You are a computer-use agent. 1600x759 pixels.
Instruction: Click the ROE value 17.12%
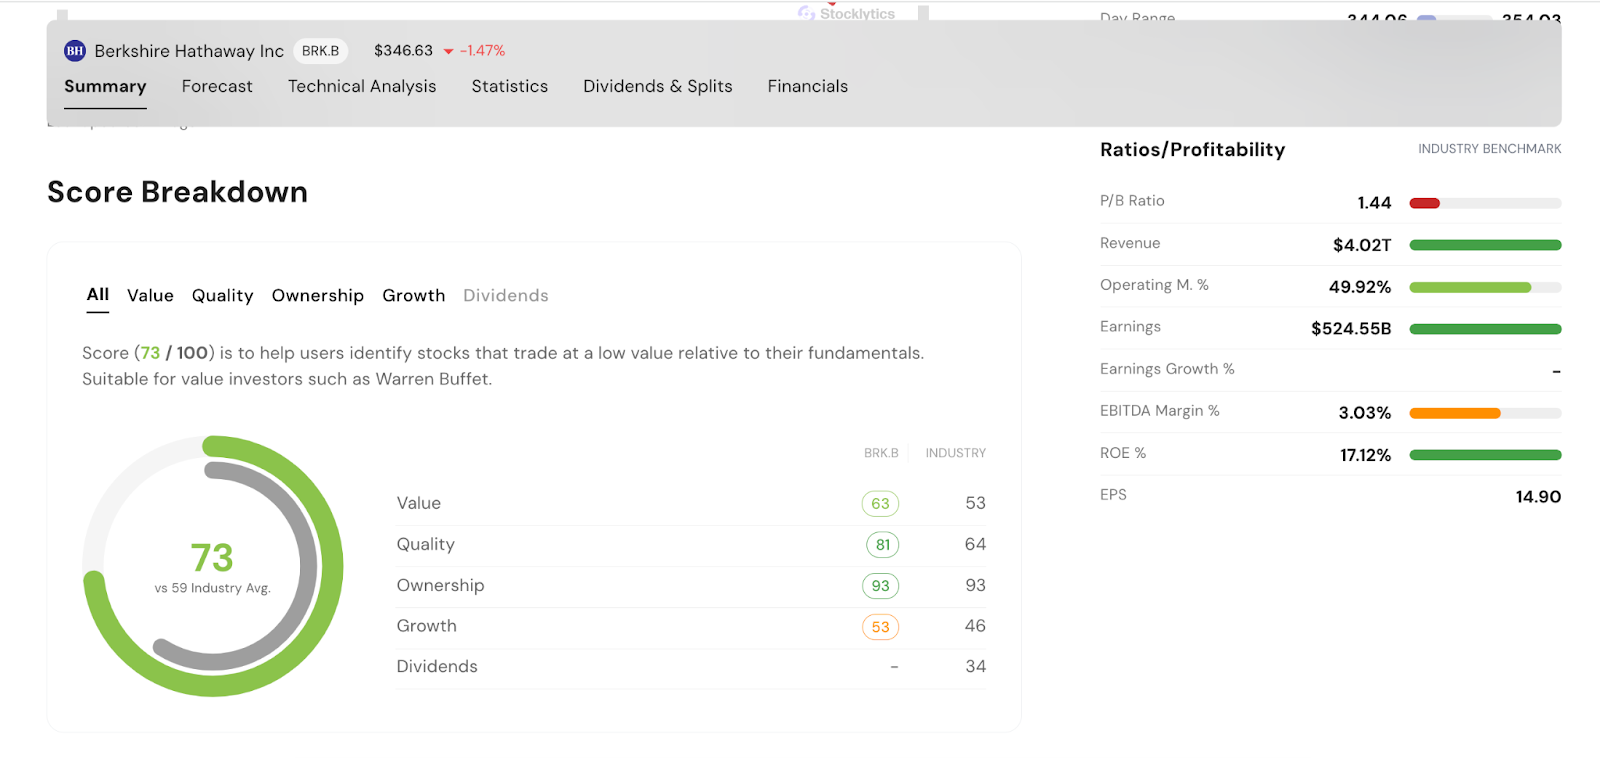pos(1365,455)
